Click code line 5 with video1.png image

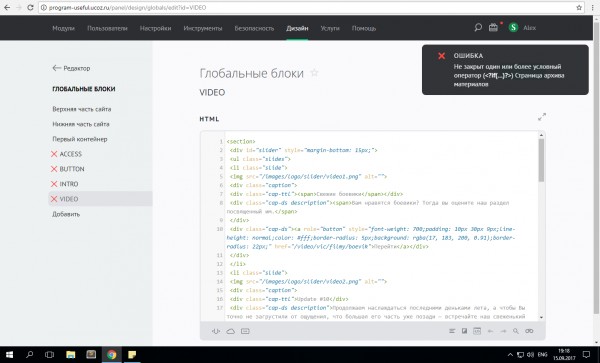(308, 177)
